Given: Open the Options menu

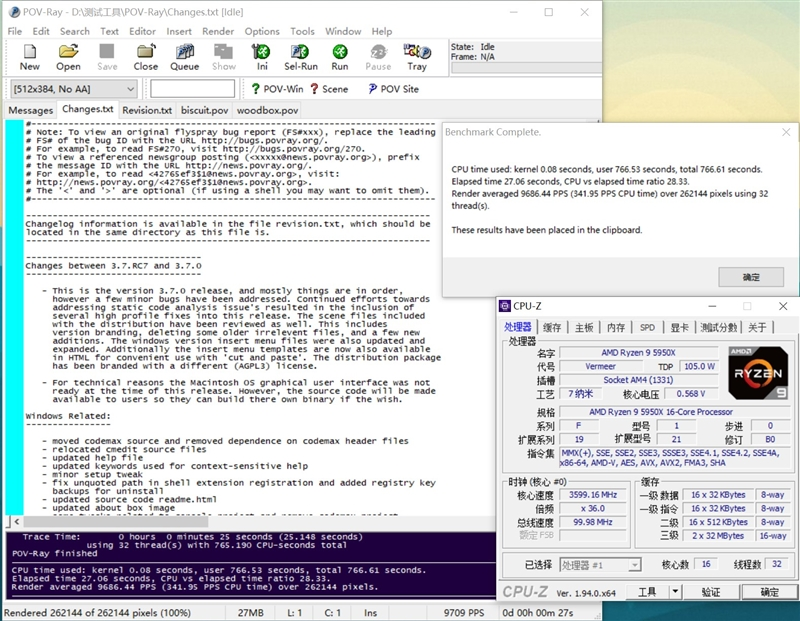Looking at the screenshot, I should click(x=262, y=31).
